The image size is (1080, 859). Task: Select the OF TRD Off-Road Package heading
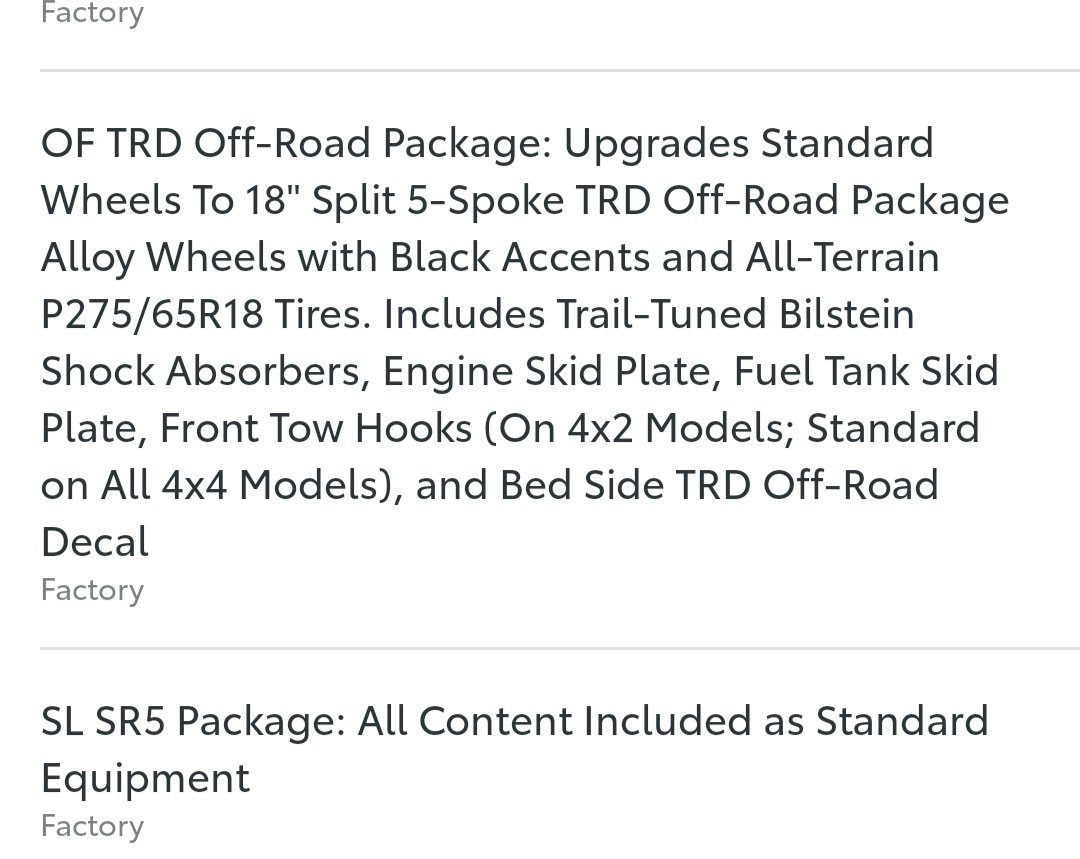[x=296, y=144]
